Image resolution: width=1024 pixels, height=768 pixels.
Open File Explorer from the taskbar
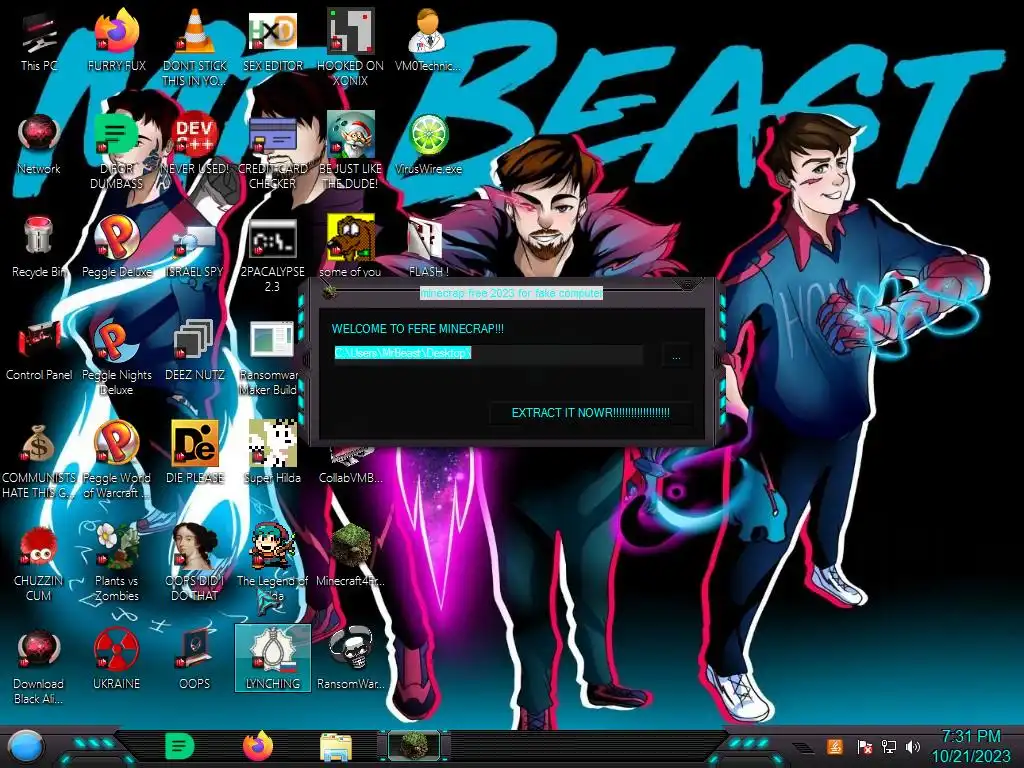coord(336,746)
